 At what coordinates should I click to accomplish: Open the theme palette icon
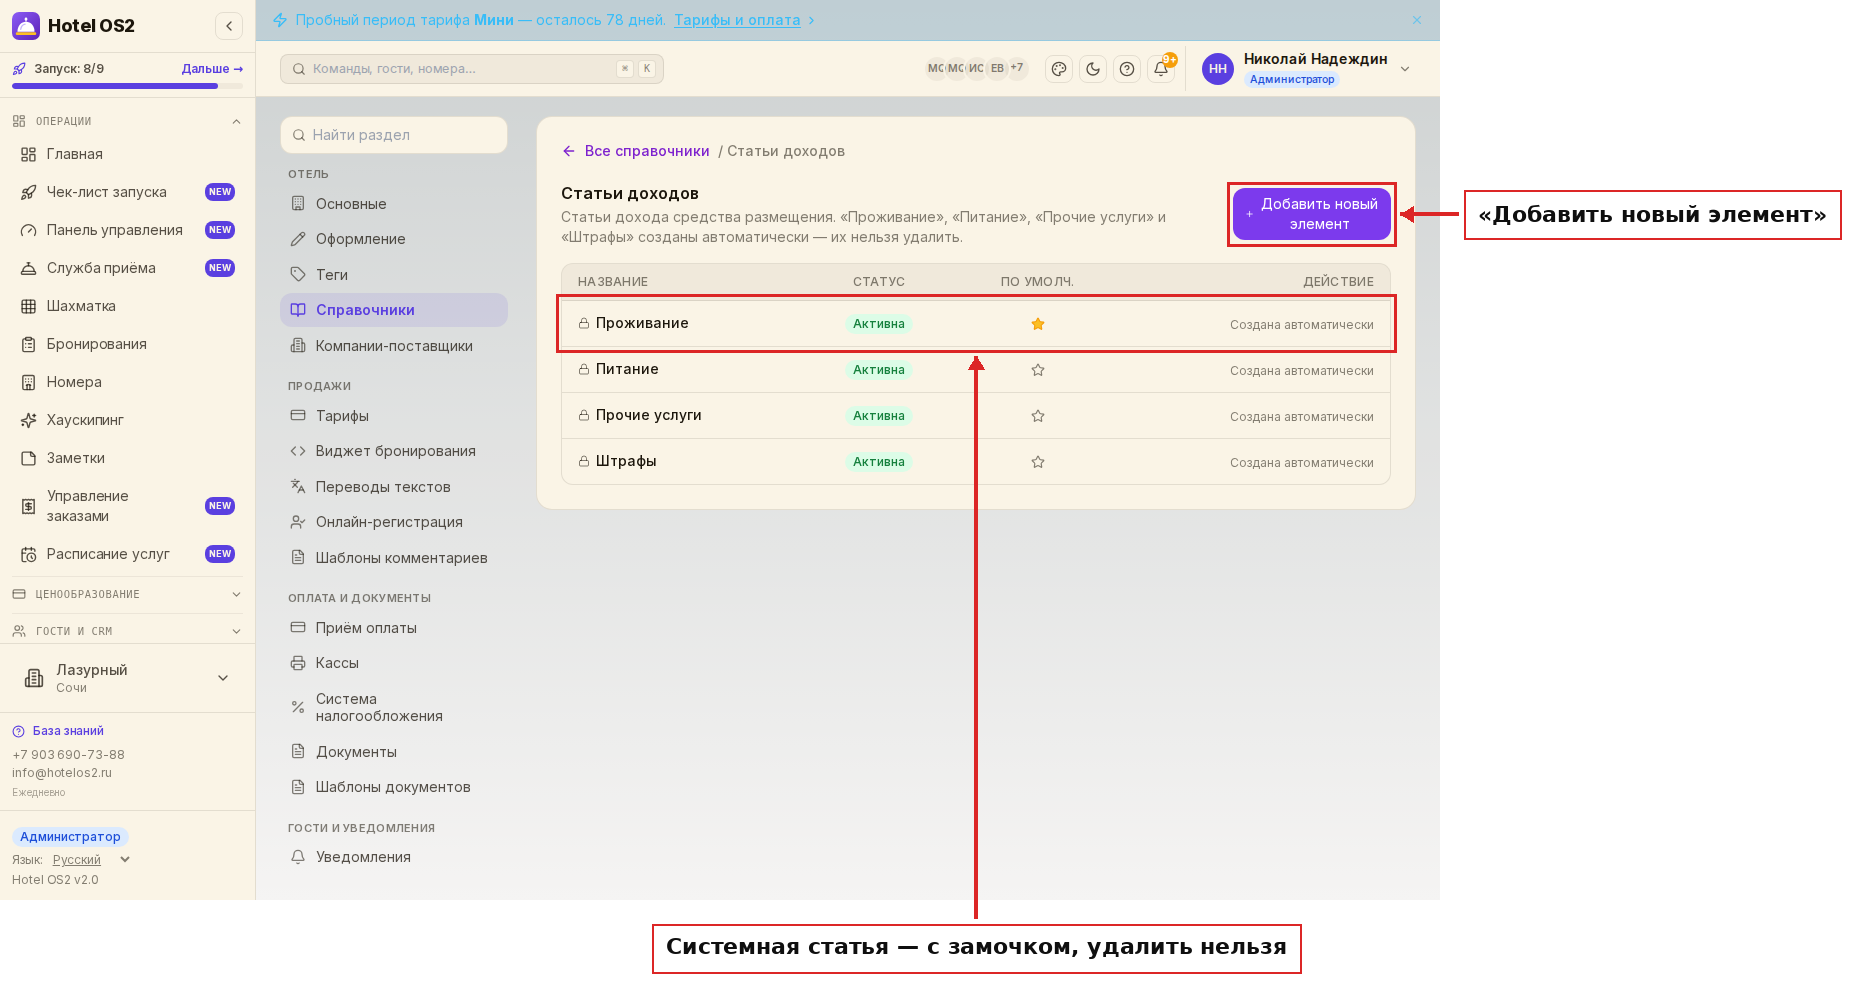coord(1059,69)
